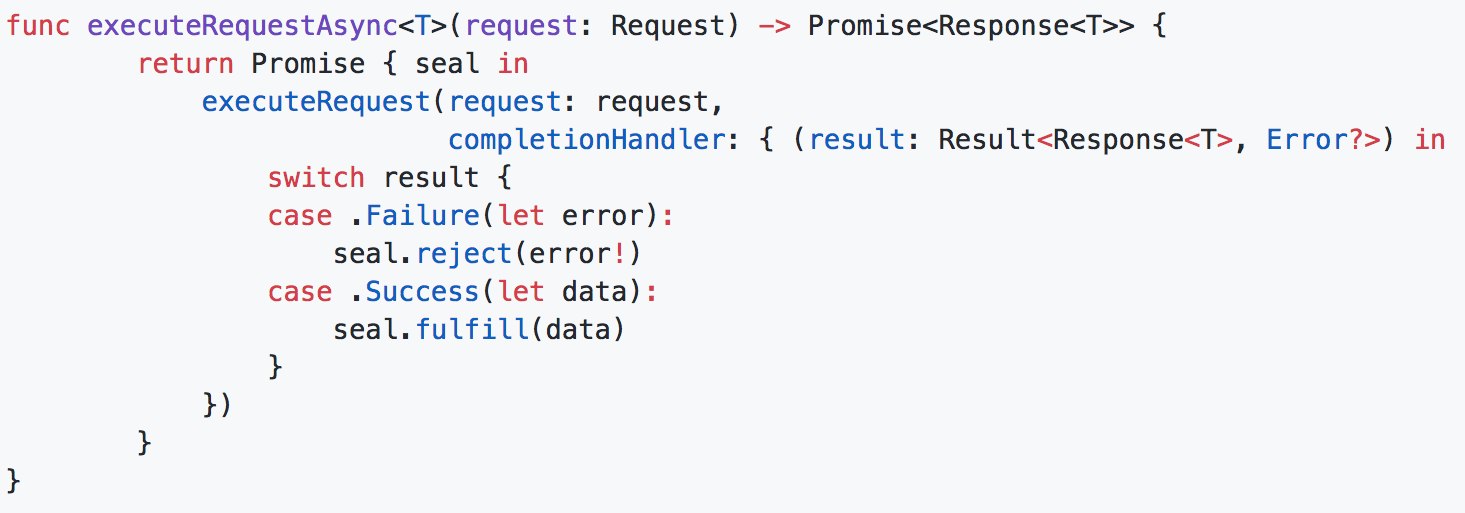Click the Result type name
This screenshot has width=1465, height=513.
(986, 140)
